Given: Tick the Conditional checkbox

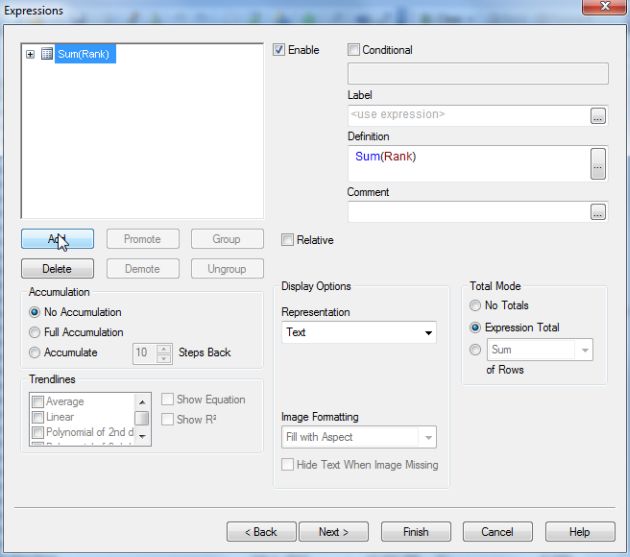Looking at the screenshot, I should 354,50.
